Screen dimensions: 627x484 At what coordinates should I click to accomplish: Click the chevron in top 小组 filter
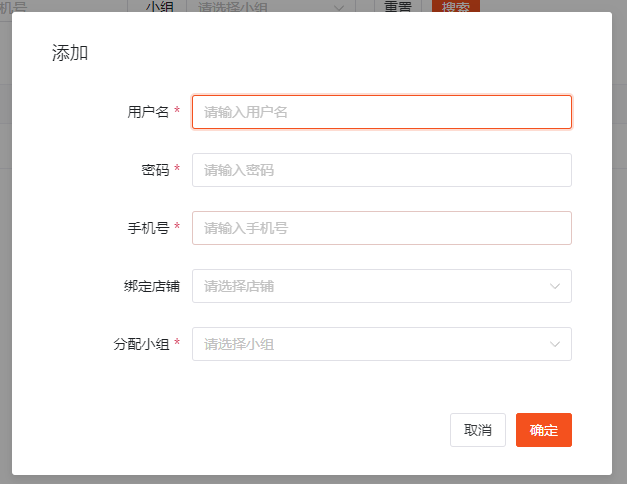pos(339,7)
